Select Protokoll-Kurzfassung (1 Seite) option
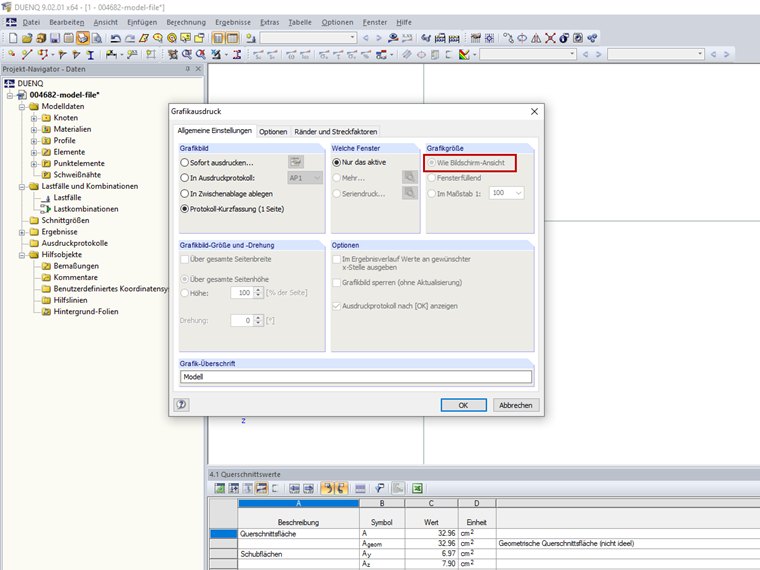 coord(185,209)
